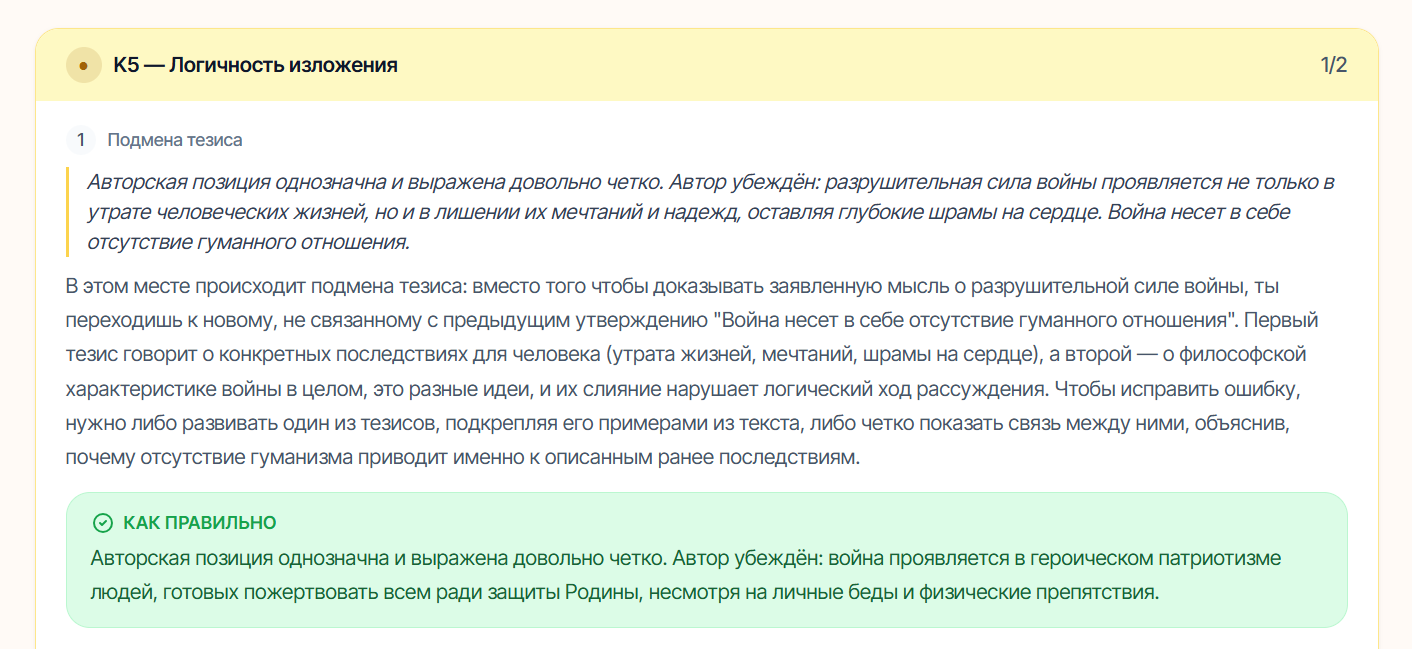Toggle visibility of the Подмена тезиса error
The image size is (1412, 649).
(177, 140)
